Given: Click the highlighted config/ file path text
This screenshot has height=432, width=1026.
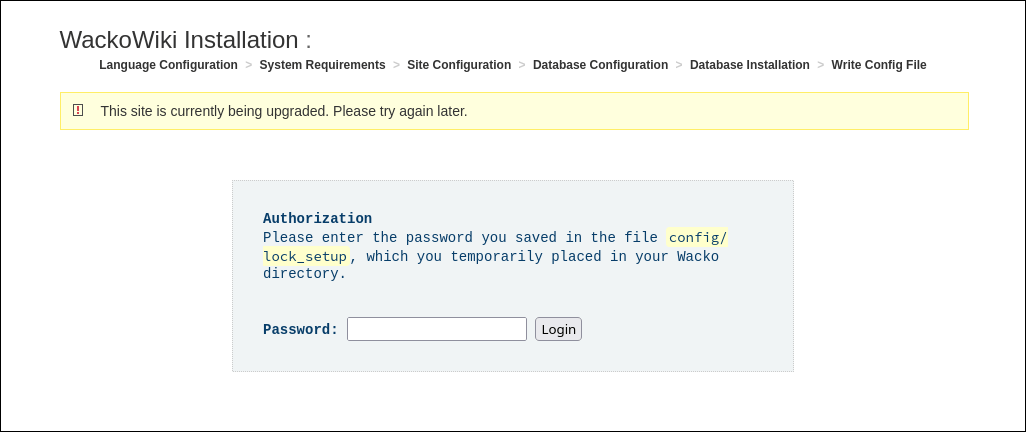Looking at the screenshot, I should click(698, 238).
